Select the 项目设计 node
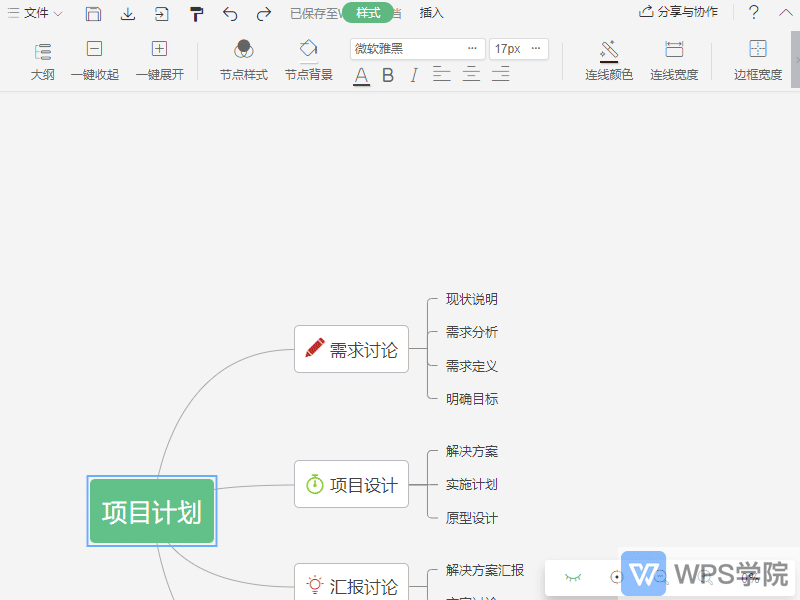 pyautogui.click(x=352, y=484)
